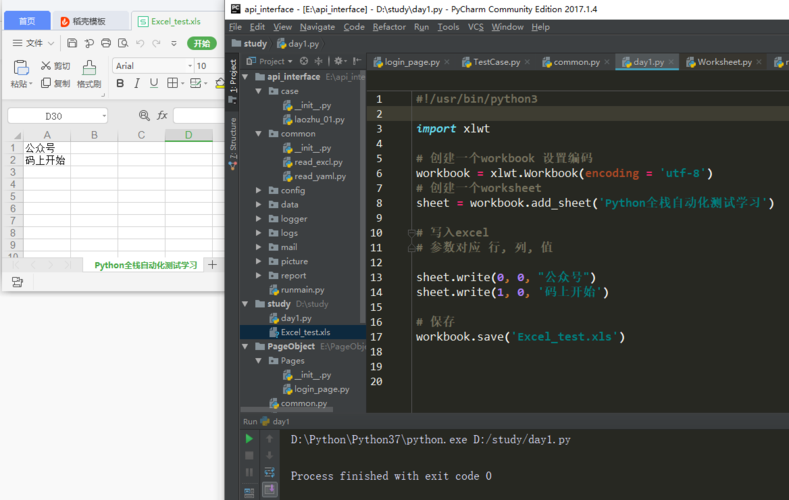Toggle soft-wrap in Run console

point(270,472)
